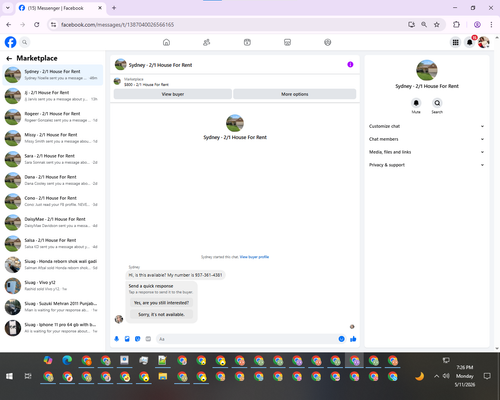Open the Missy - 2/1 House For Rent chat

tap(53, 138)
